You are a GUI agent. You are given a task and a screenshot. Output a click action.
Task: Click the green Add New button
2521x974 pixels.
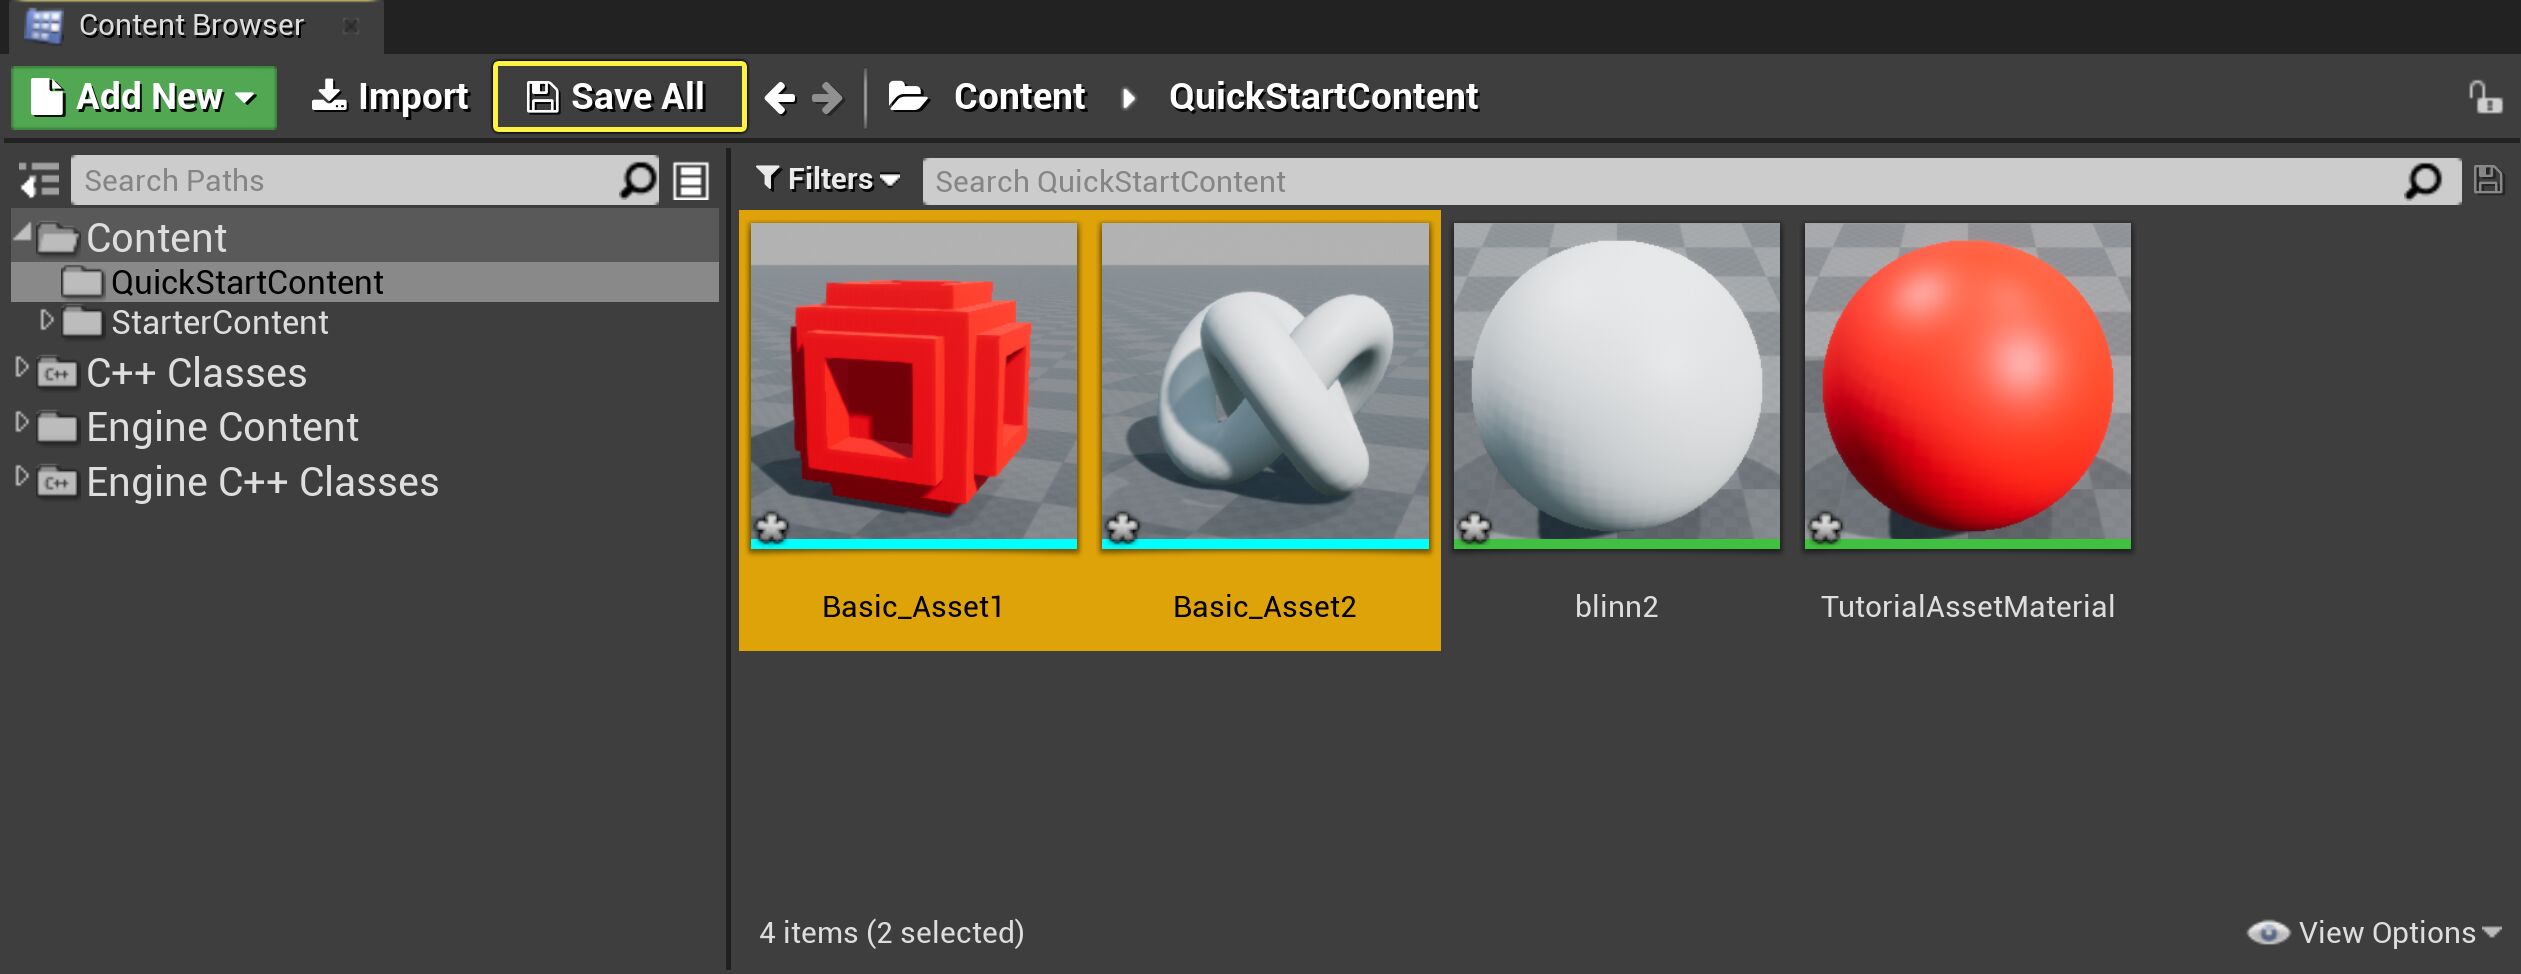[x=142, y=96]
